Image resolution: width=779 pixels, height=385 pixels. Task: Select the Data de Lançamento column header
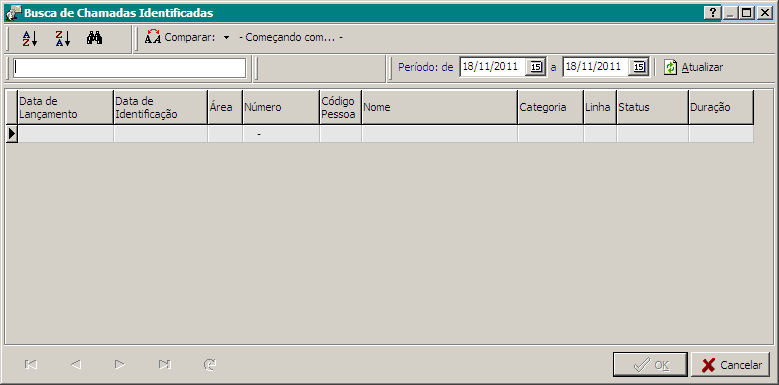(x=66, y=107)
